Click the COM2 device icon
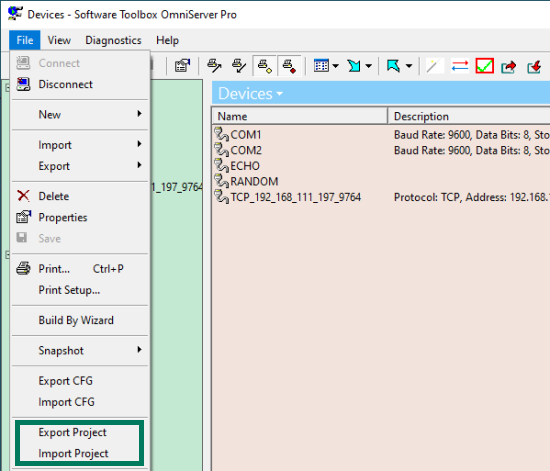550x471 pixels. [221, 150]
